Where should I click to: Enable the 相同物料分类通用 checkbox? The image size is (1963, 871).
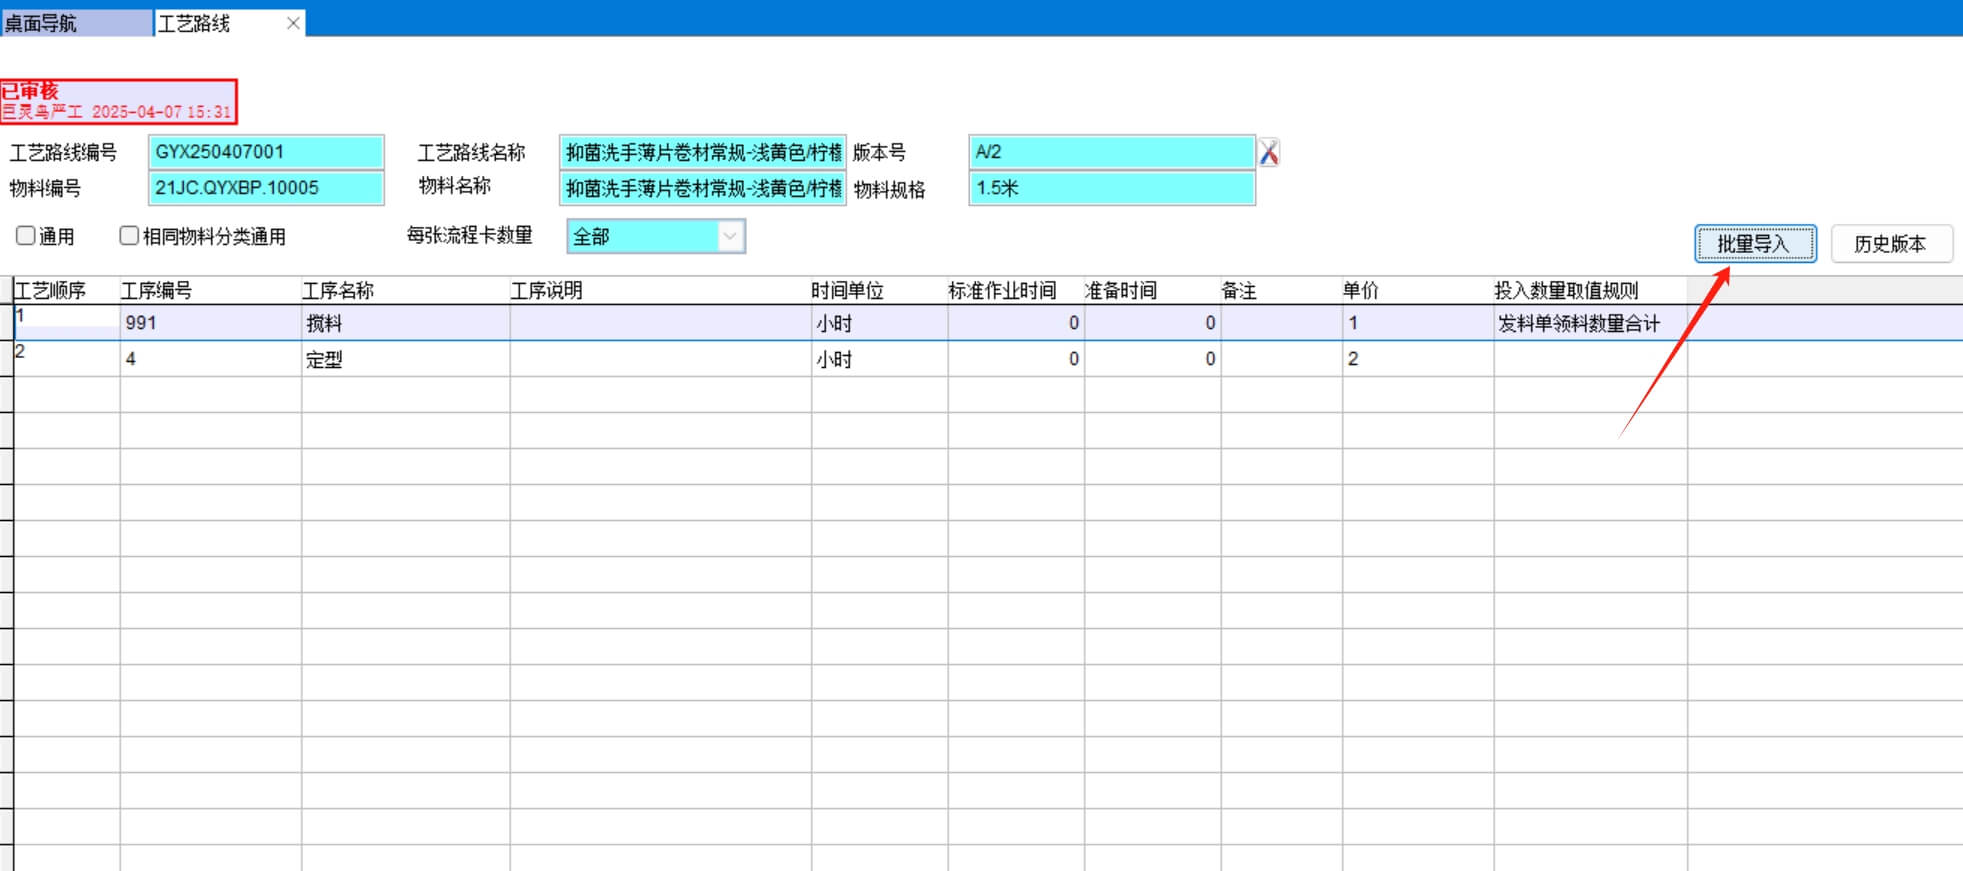tap(129, 236)
